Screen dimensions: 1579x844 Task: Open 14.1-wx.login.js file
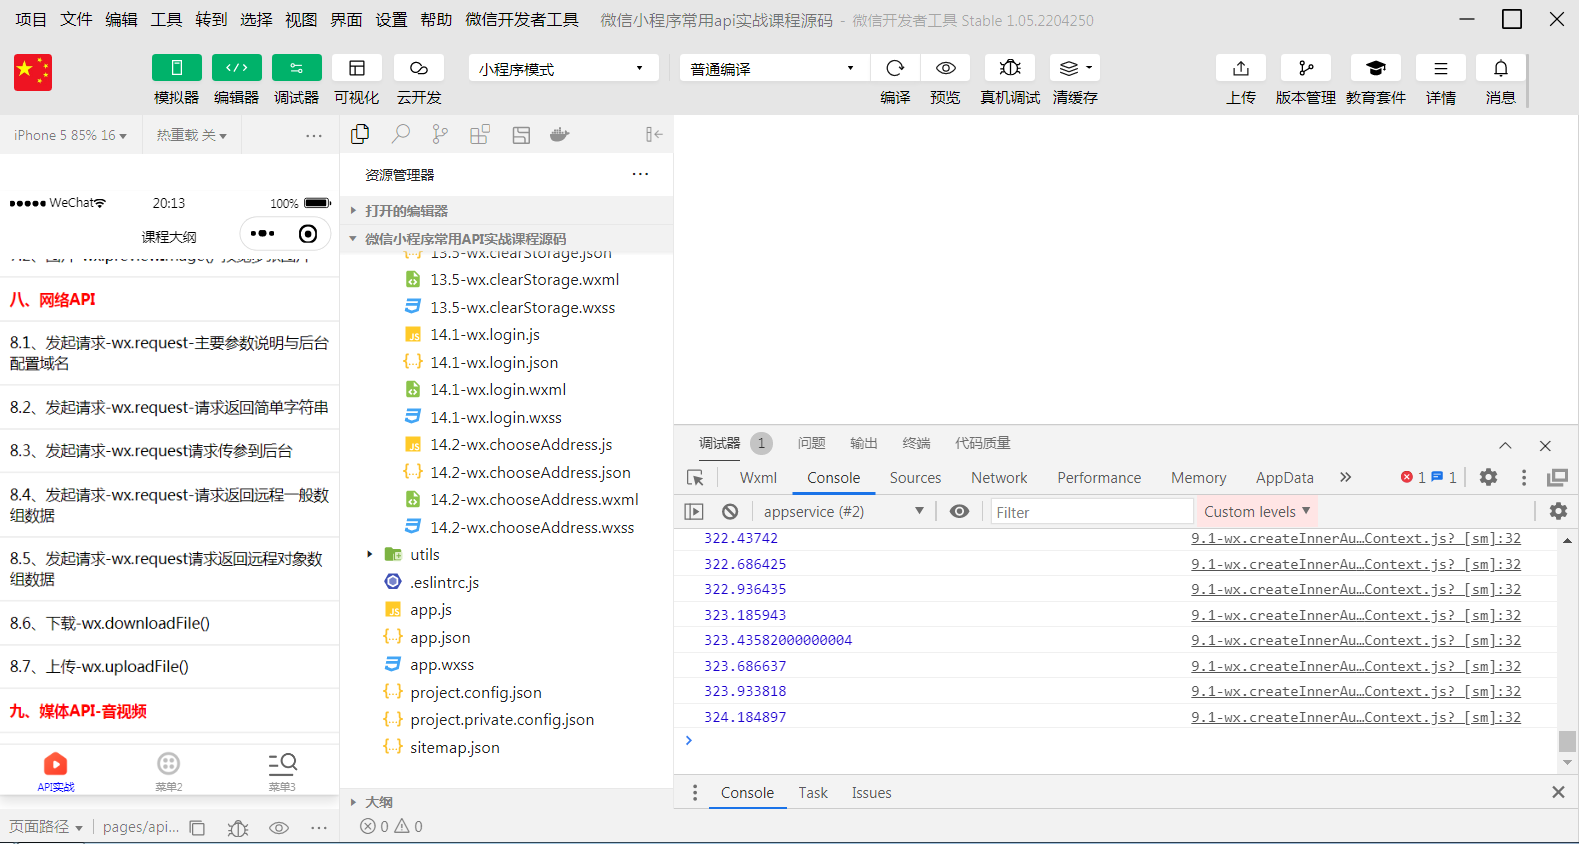coord(485,335)
